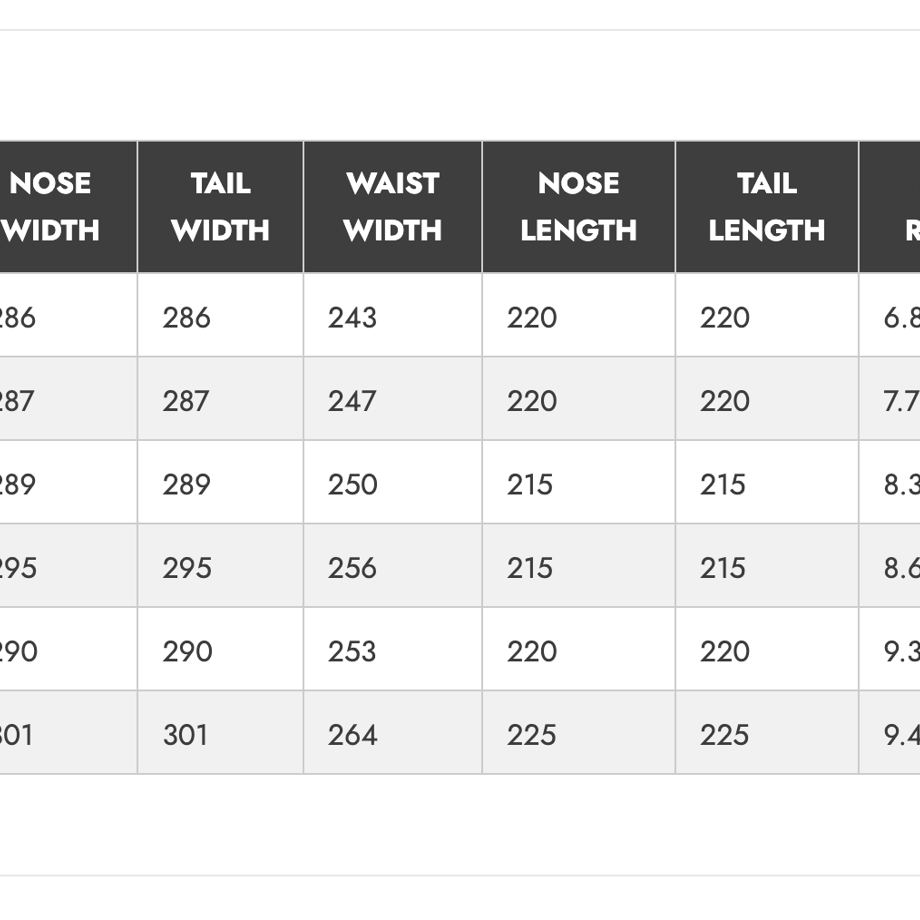Image resolution: width=920 pixels, height=920 pixels.
Task: Select the 256 waist width cell
Action: tap(393, 565)
